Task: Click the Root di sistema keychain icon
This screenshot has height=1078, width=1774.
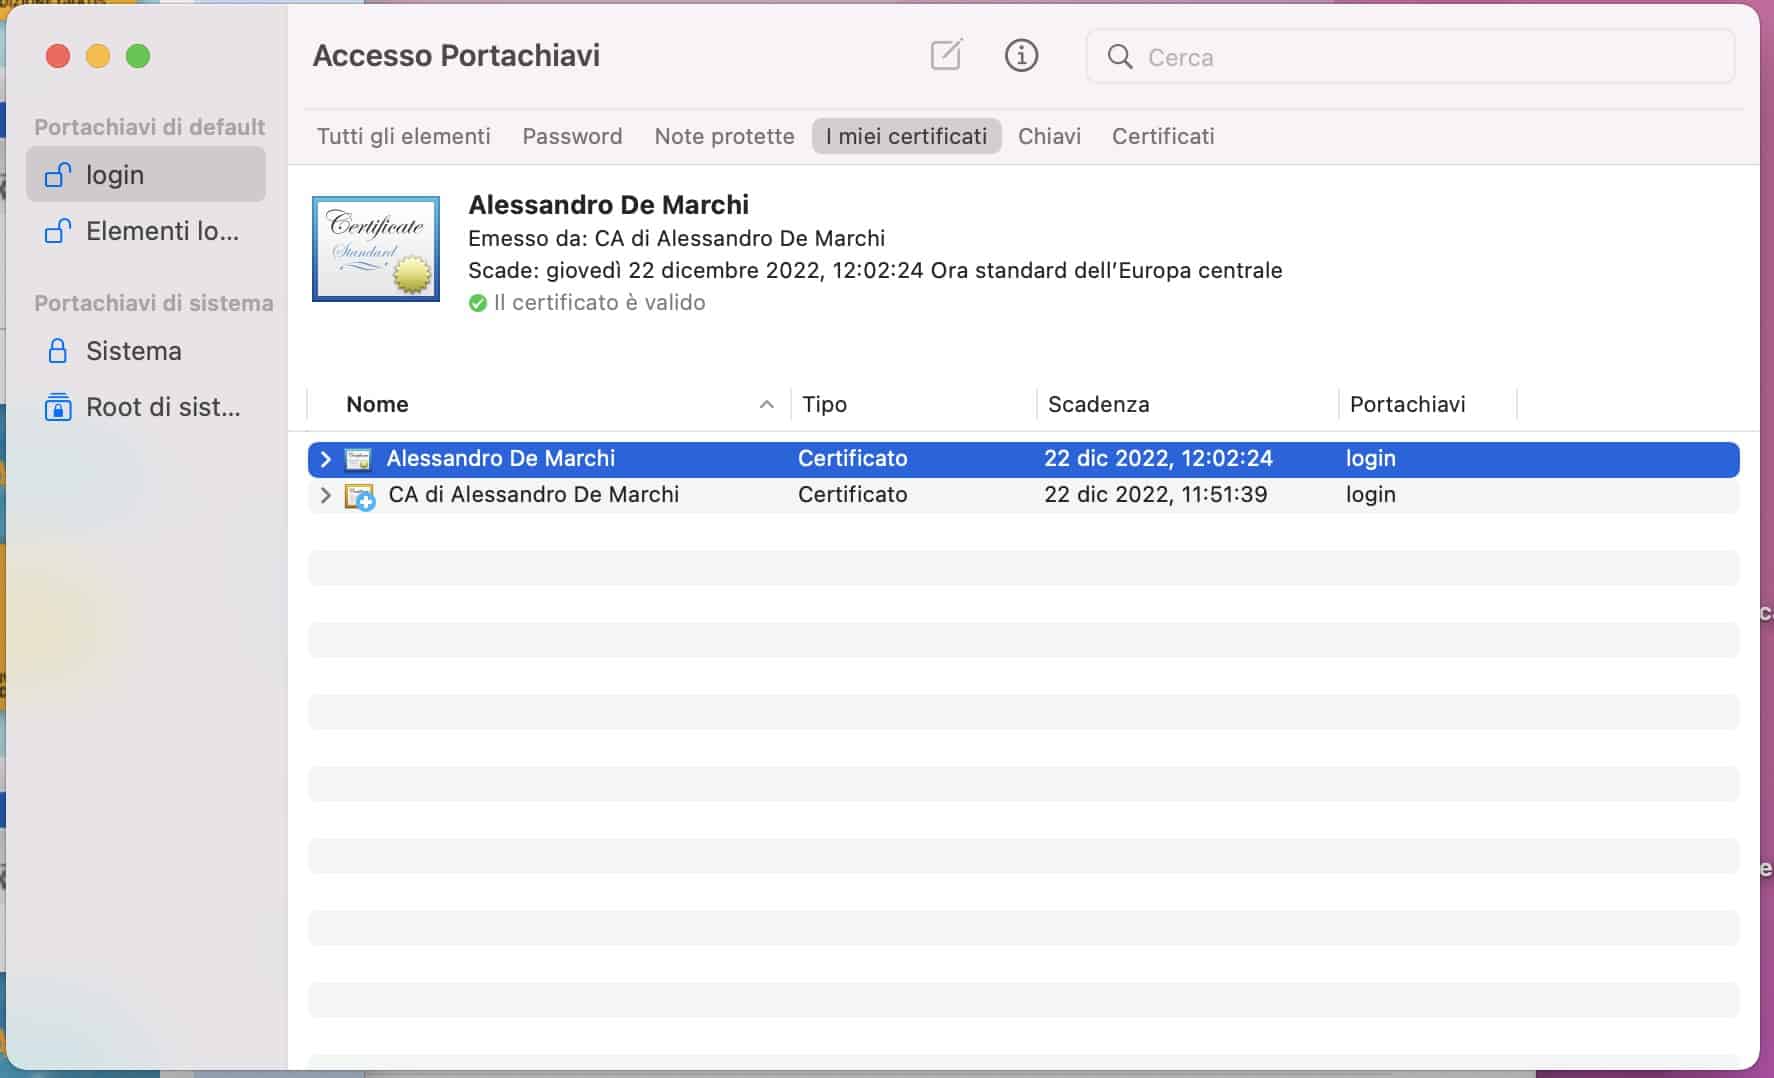Action: tap(57, 407)
